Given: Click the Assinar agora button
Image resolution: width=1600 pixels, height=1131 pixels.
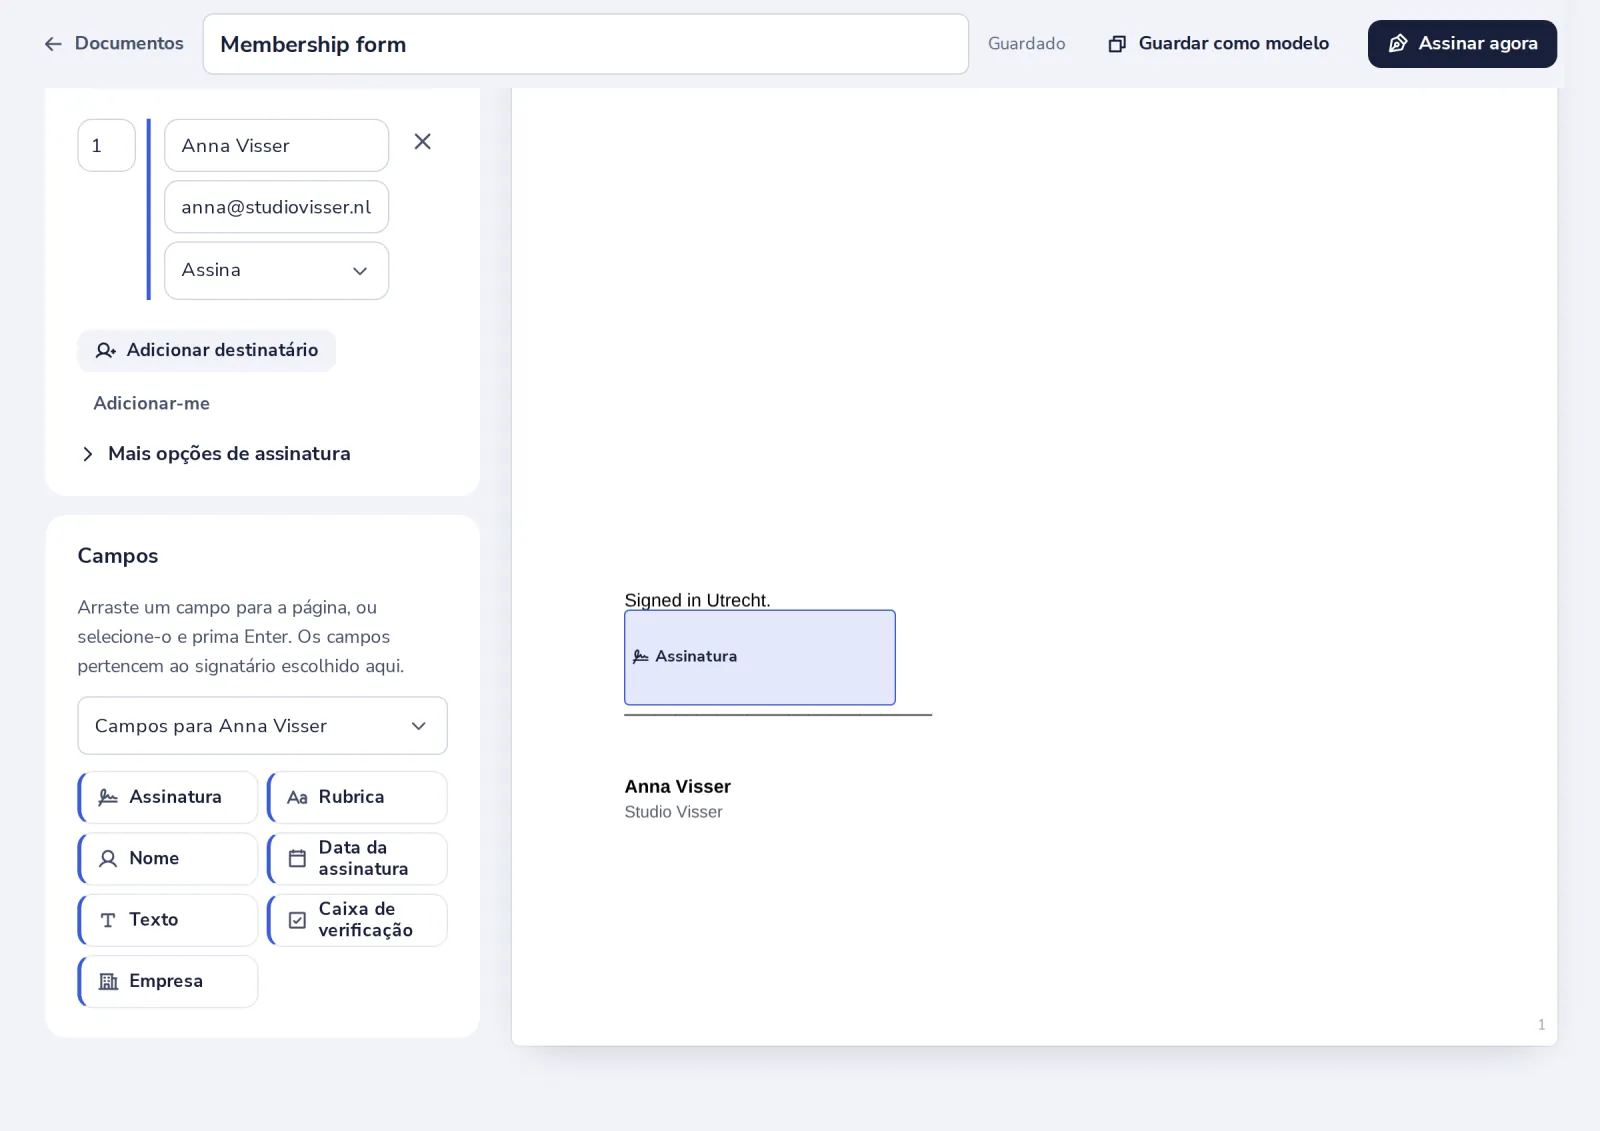Looking at the screenshot, I should 1462,43.
